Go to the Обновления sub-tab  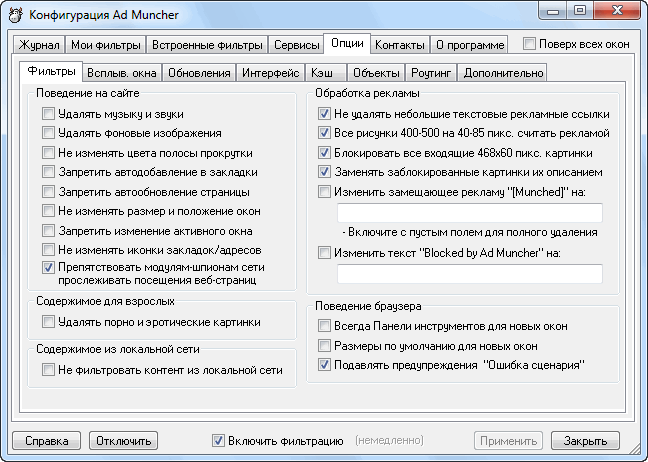tap(200, 72)
